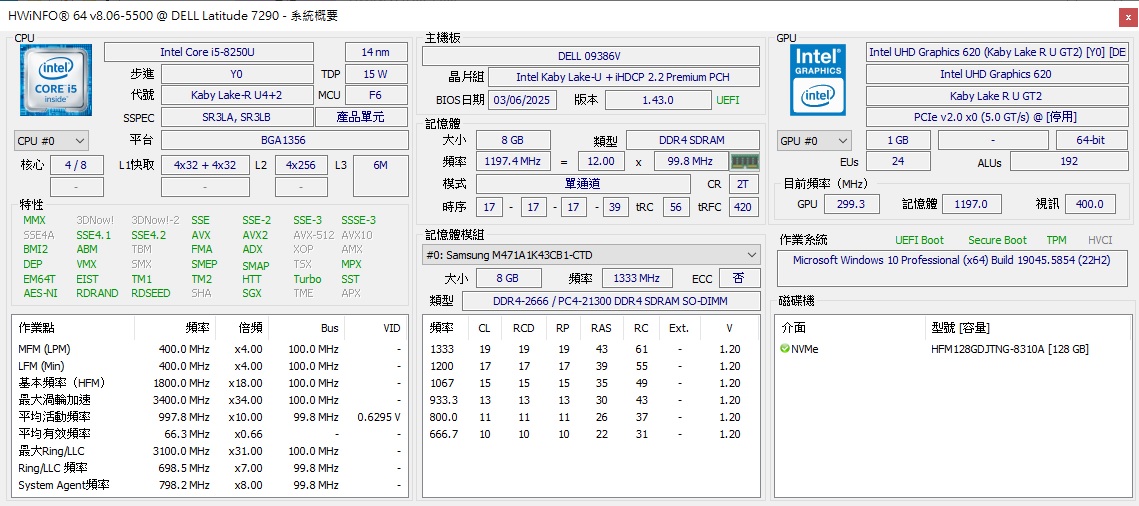Viewport: 1139px width, 506px height.
Task: Click the 15 W TDP field
Action: pyautogui.click(x=376, y=74)
